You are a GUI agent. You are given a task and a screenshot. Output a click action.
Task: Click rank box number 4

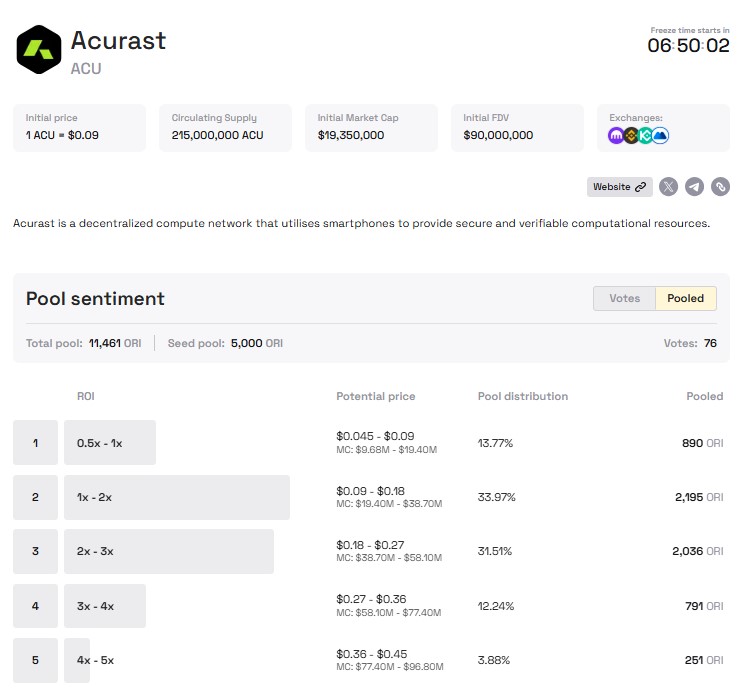[x=36, y=606]
